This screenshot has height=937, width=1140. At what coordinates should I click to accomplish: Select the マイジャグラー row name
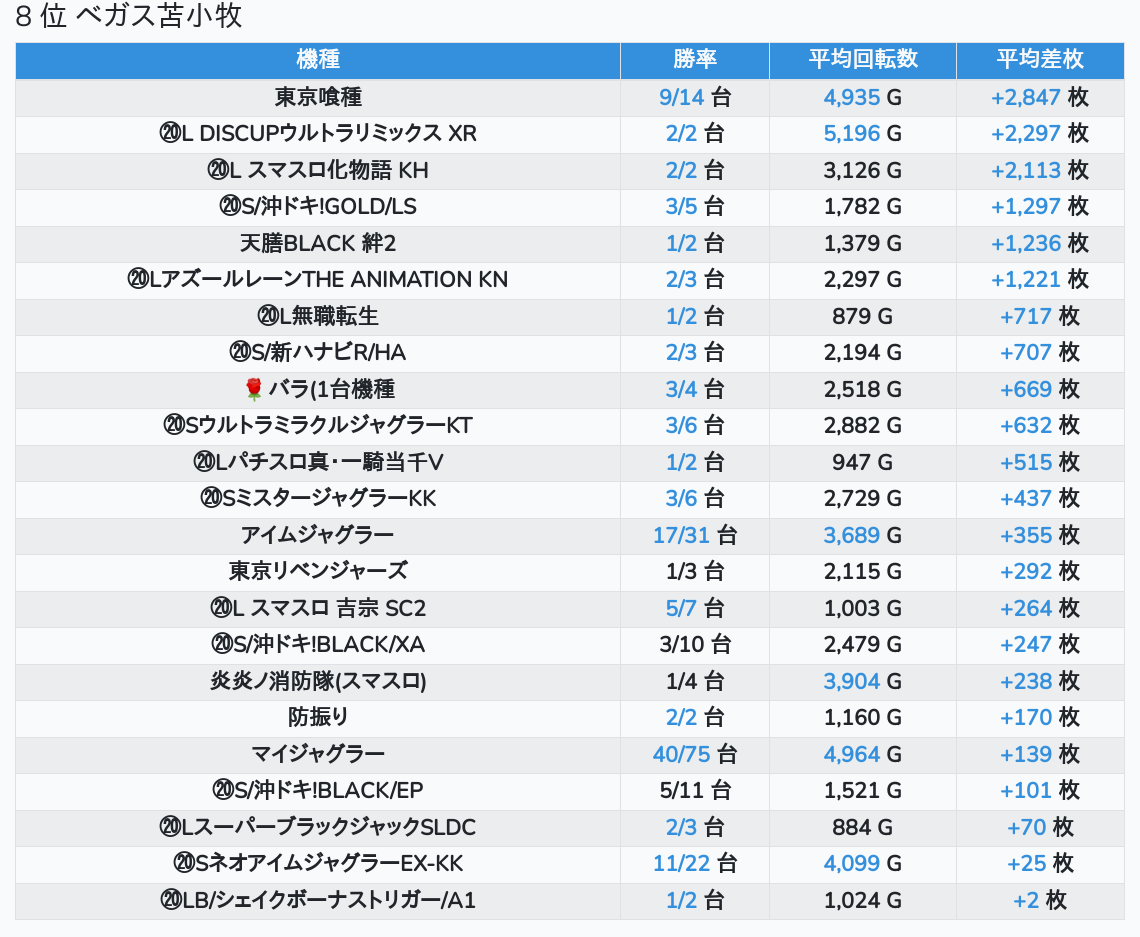tap(318, 754)
